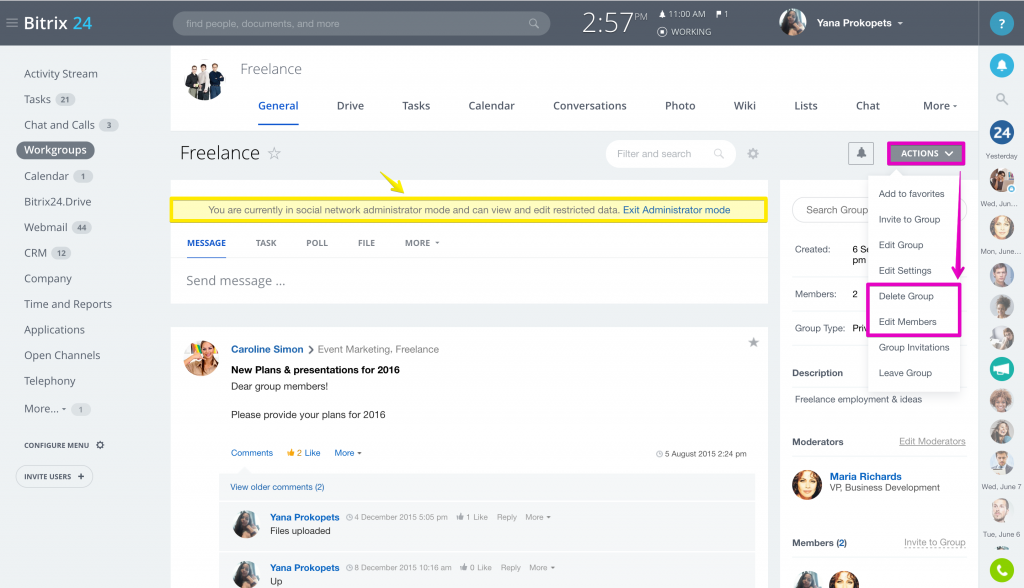Image resolution: width=1024 pixels, height=588 pixels.
Task: Choose Edit Members from the menu
Action: pos(907,321)
